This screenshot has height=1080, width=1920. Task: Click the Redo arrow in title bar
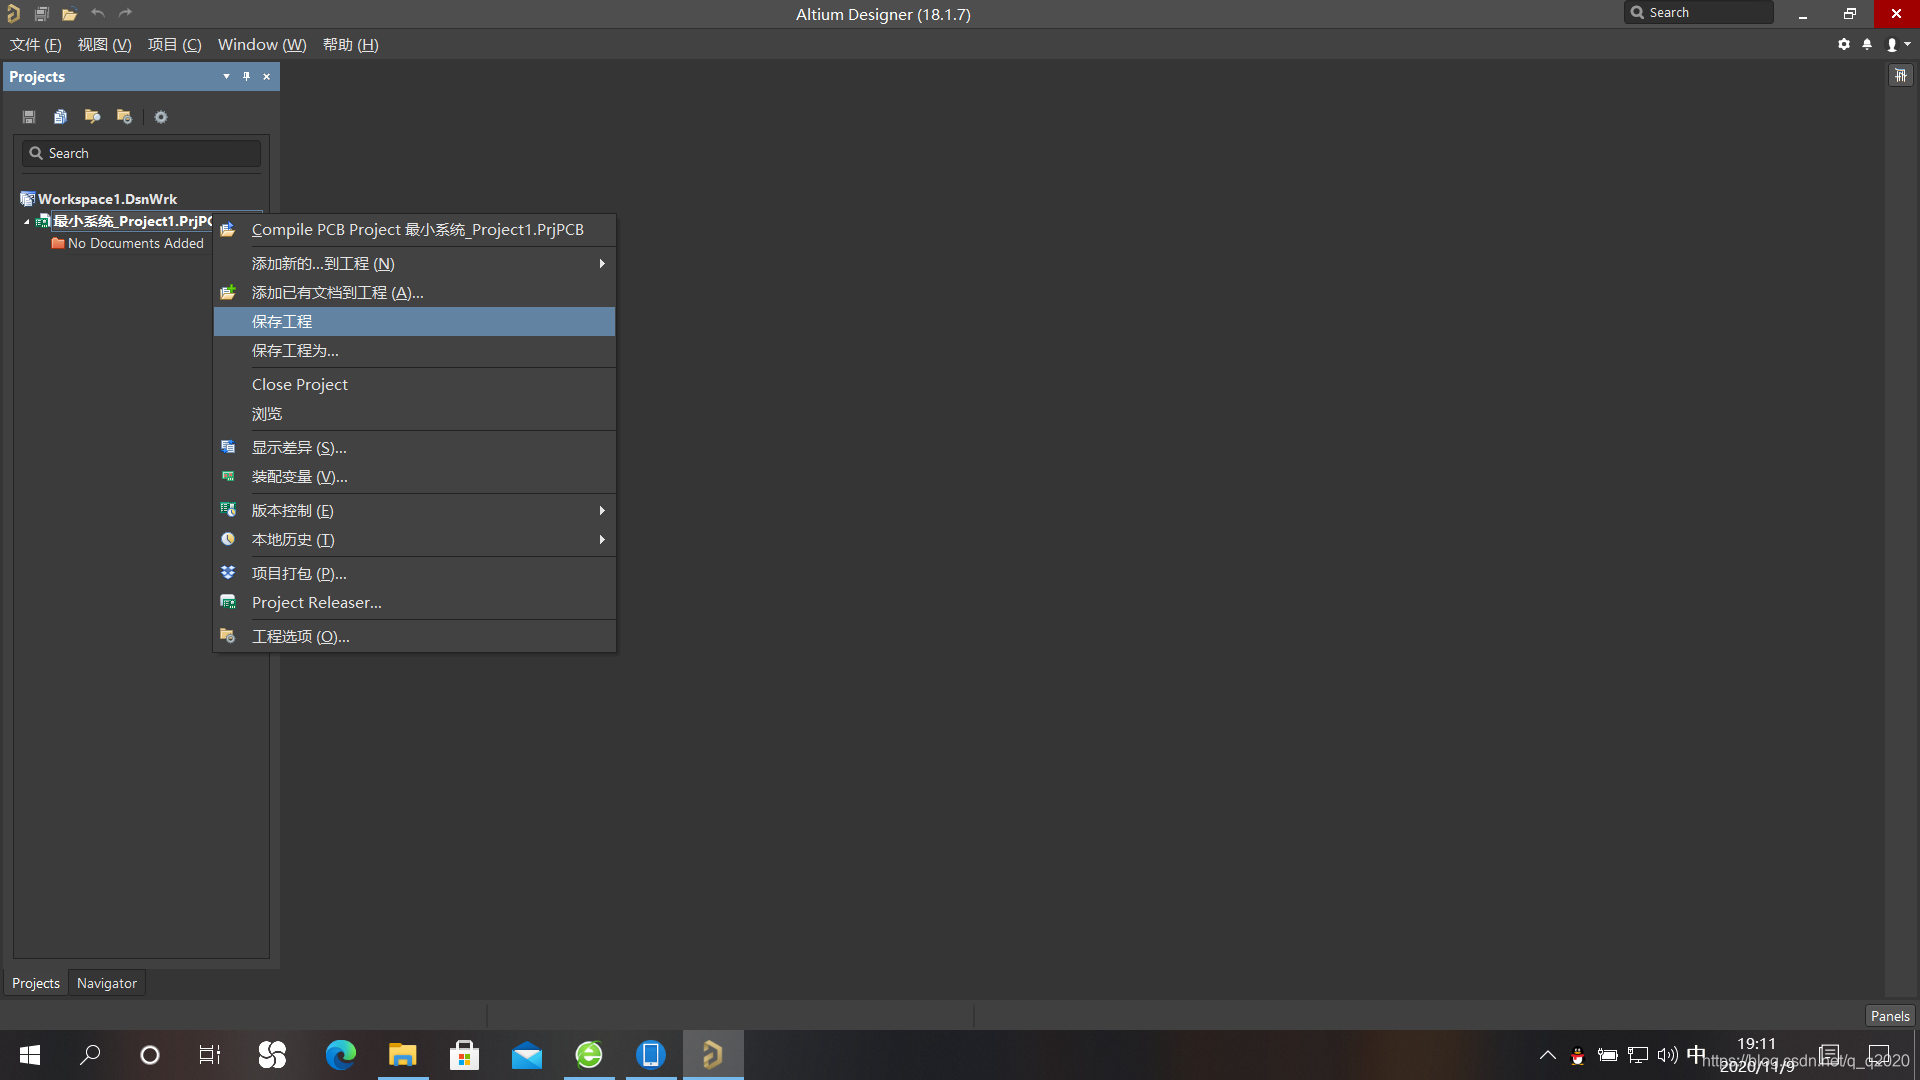coord(125,13)
